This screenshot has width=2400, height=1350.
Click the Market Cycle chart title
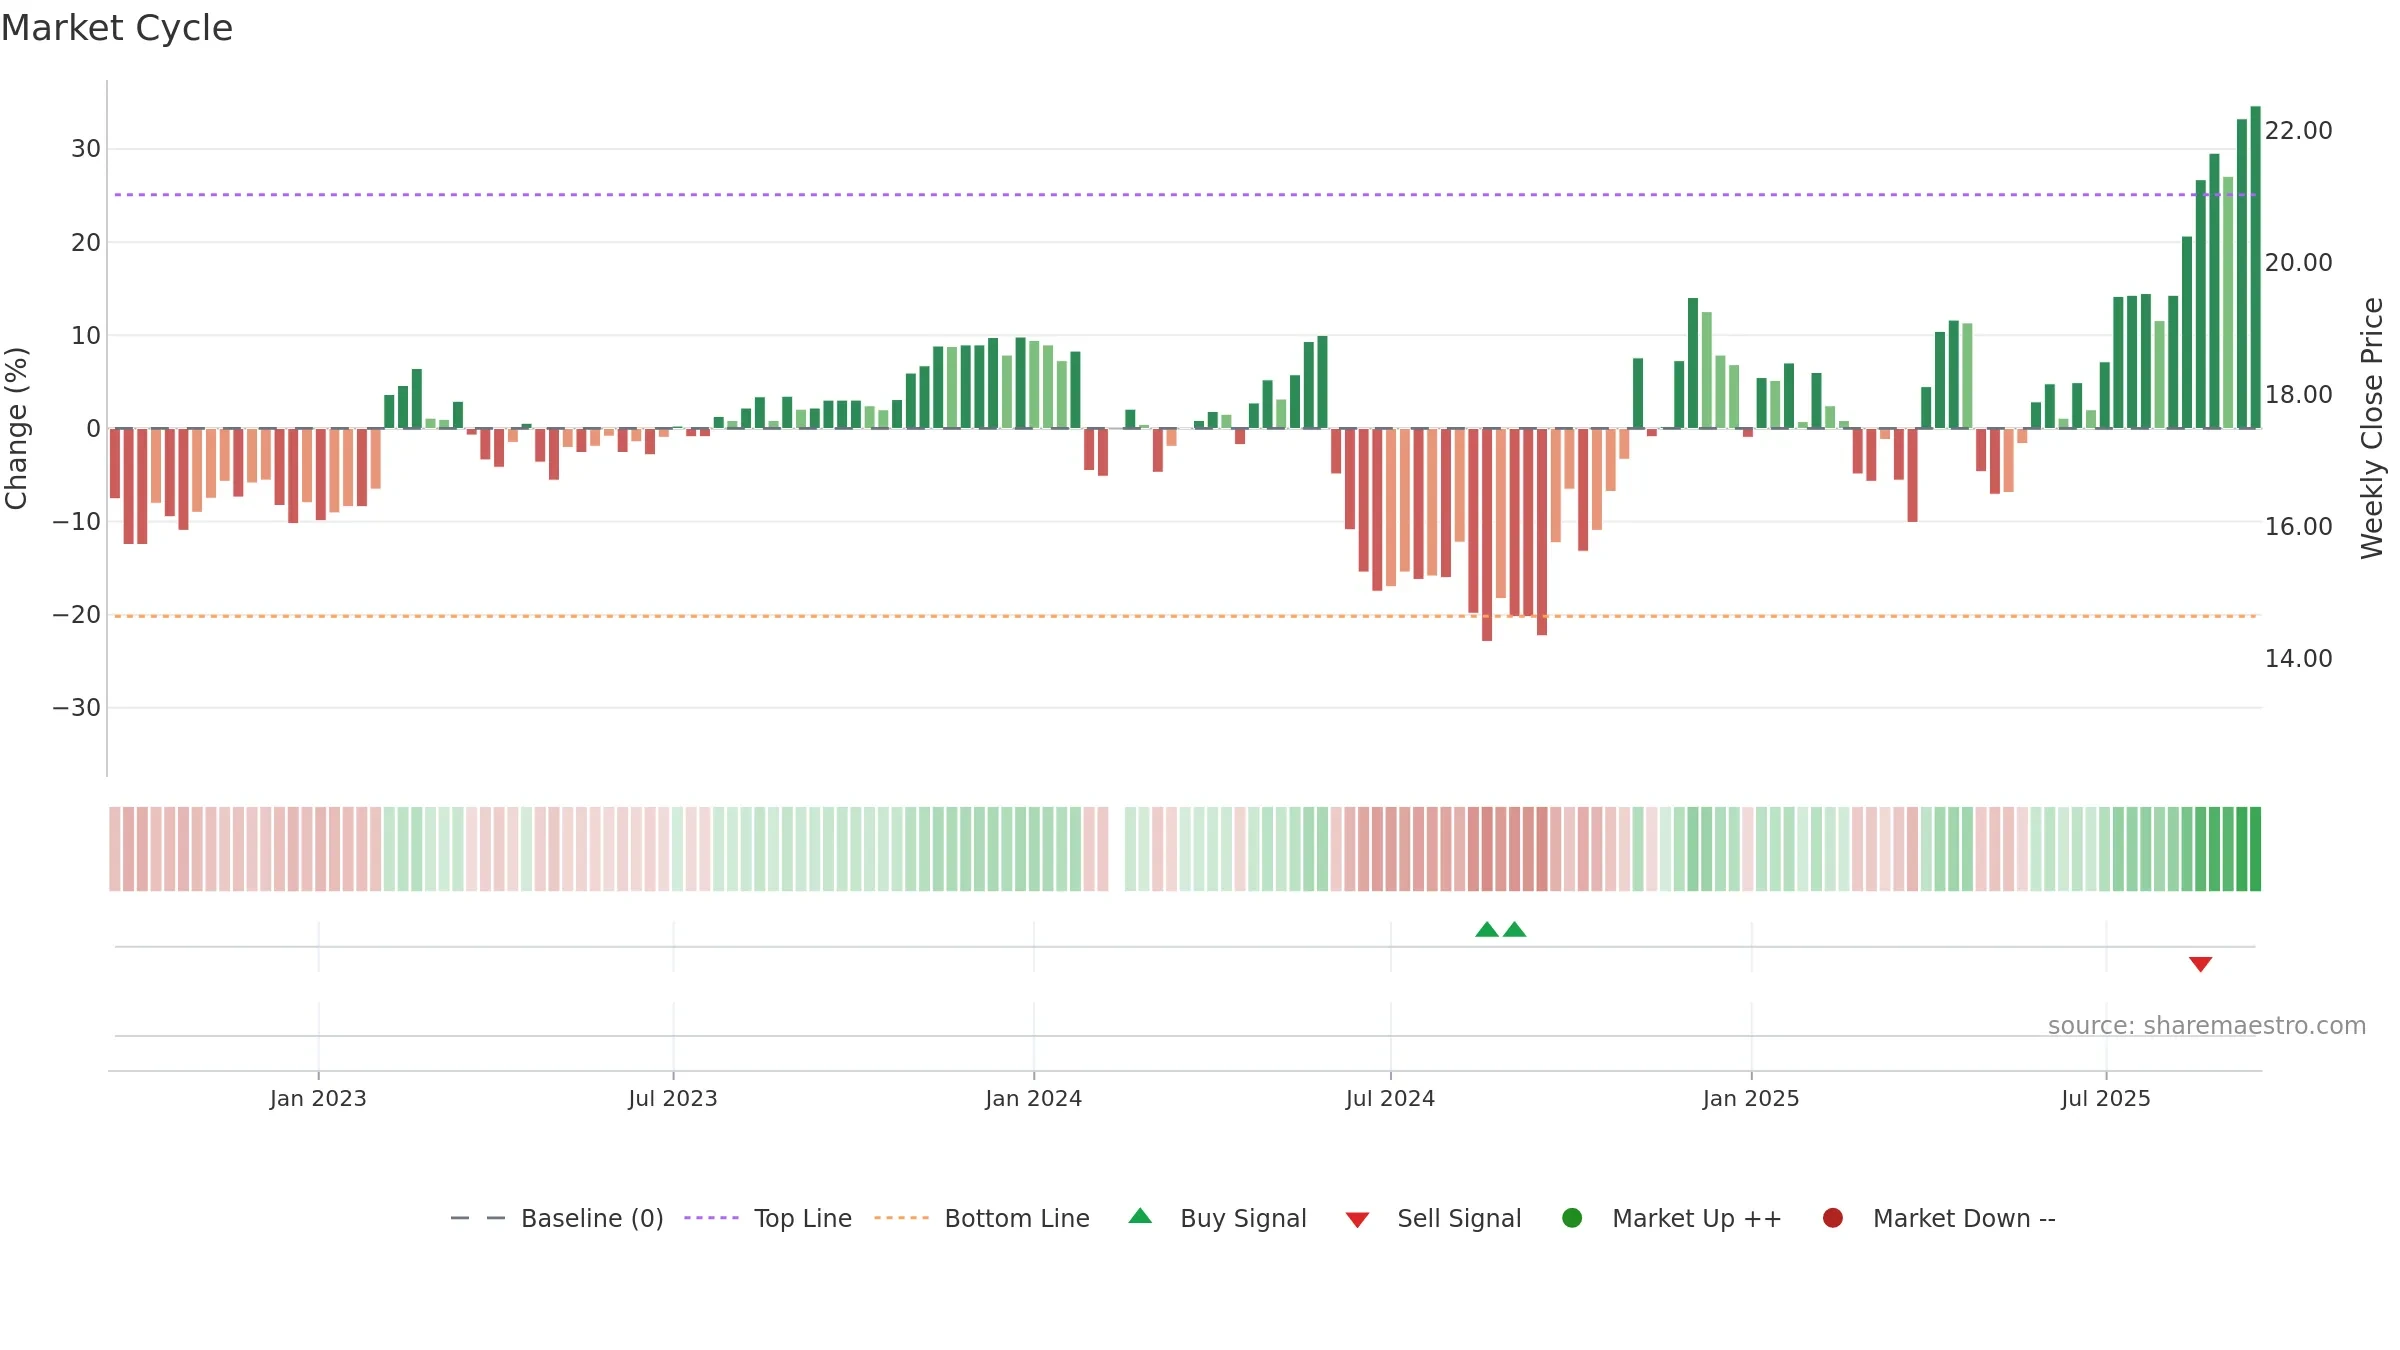point(117,28)
